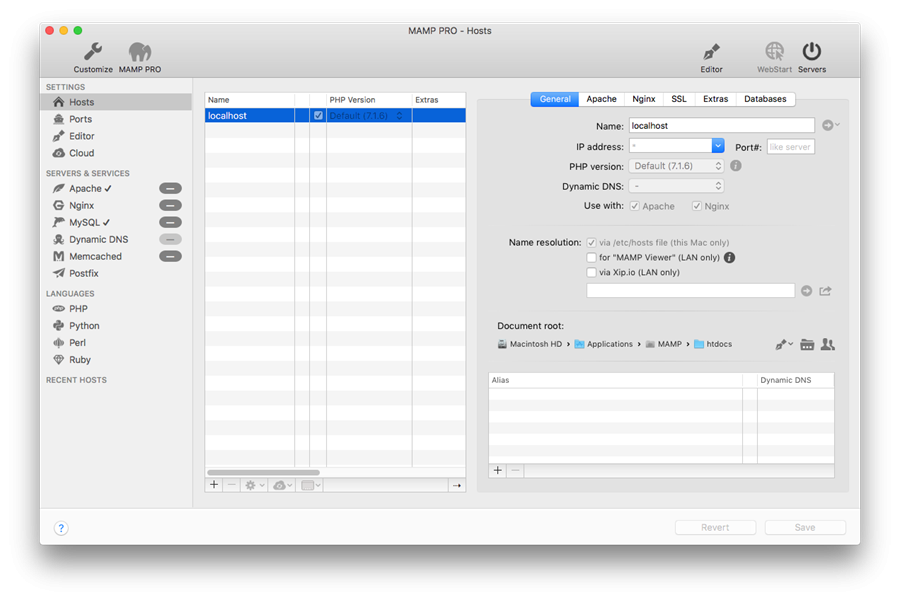Toggle the Apache server status pill
900x601 pixels.
pos(170,188)
